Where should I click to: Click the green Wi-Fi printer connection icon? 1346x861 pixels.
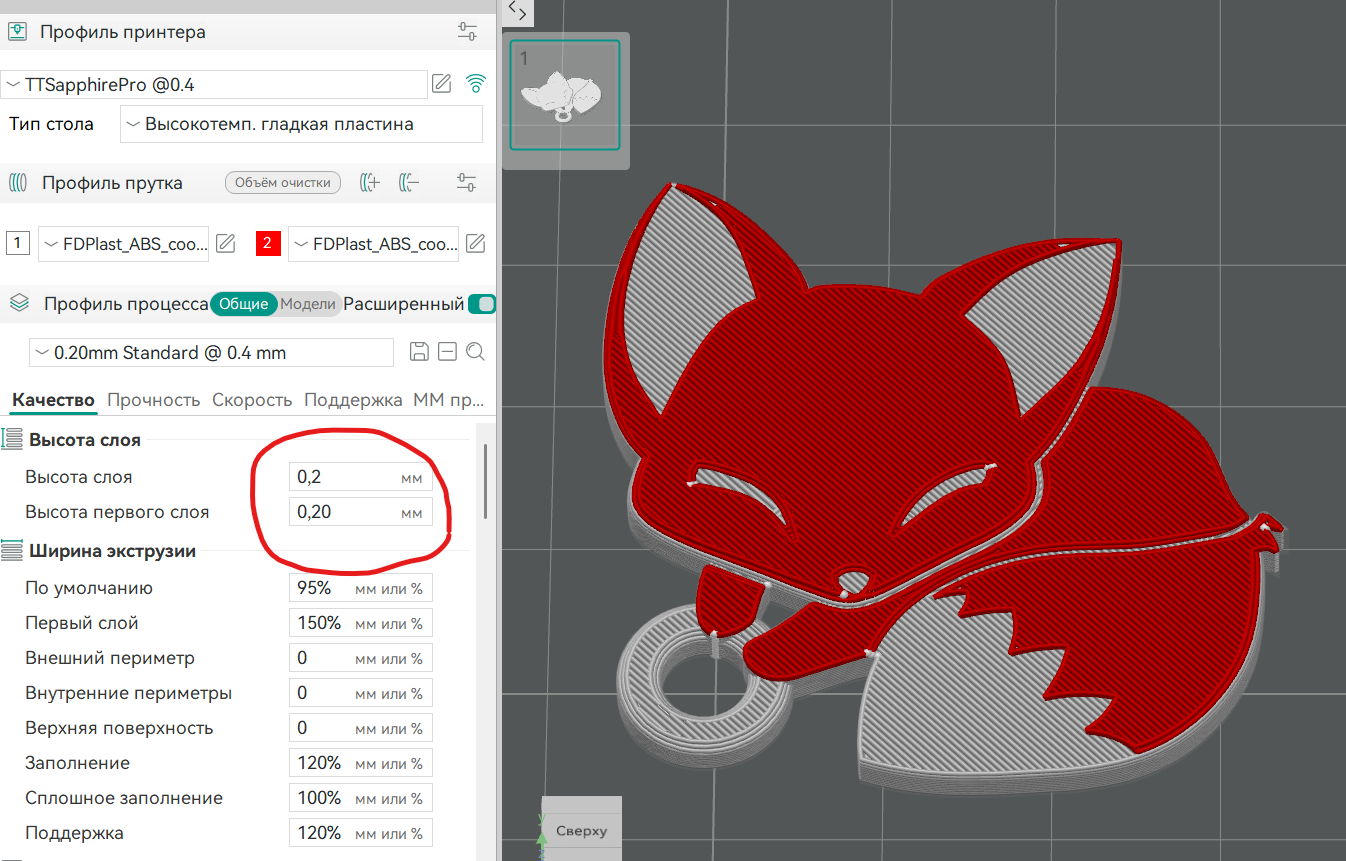pyautogui.click(x=477, y=84)
